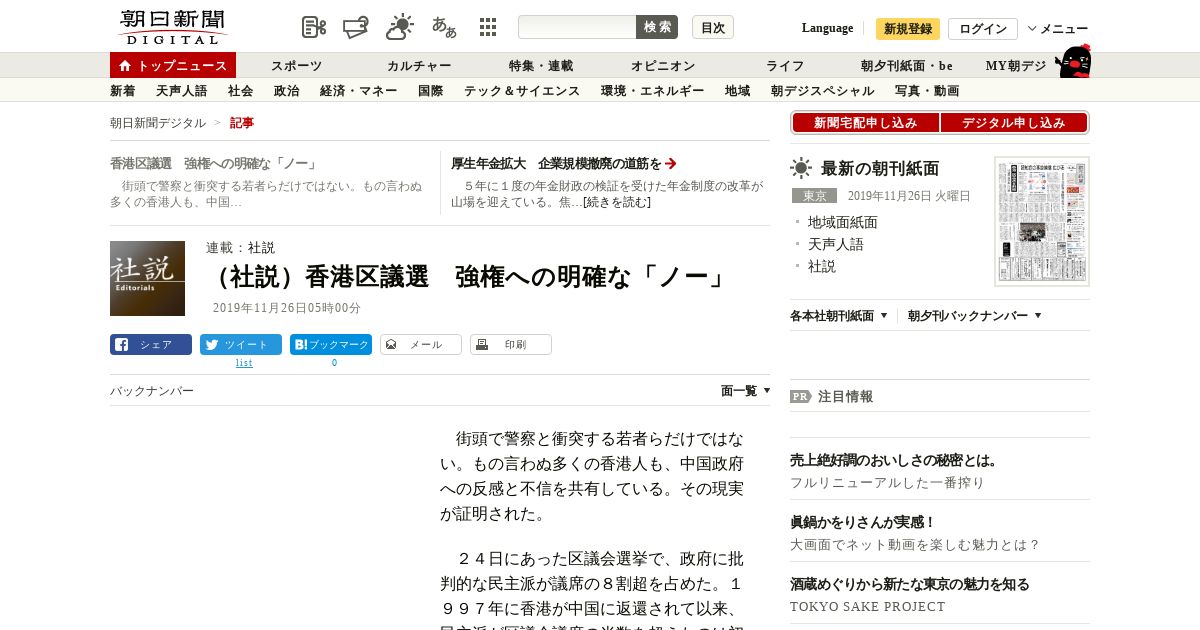Open the breaking news megaphone icon
Viewport: 1200px width, 630px height.
(356, 27)
